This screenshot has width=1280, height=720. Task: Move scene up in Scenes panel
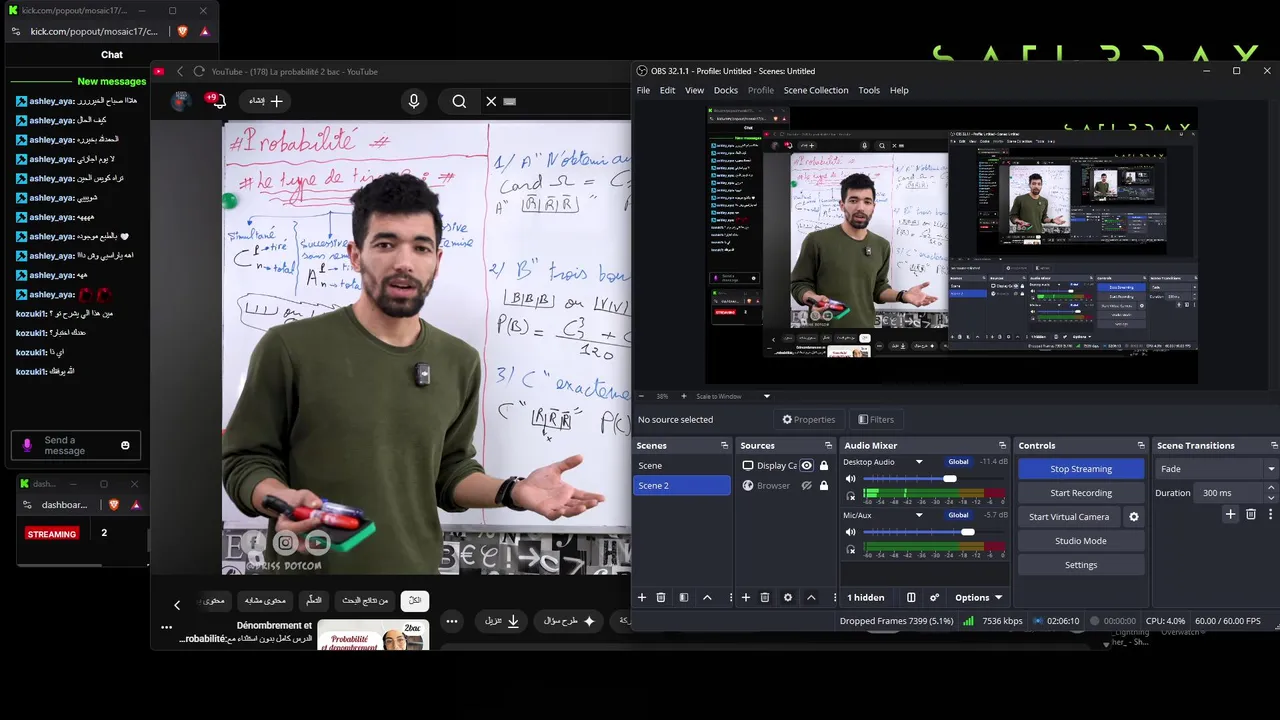tap(707, 597)
